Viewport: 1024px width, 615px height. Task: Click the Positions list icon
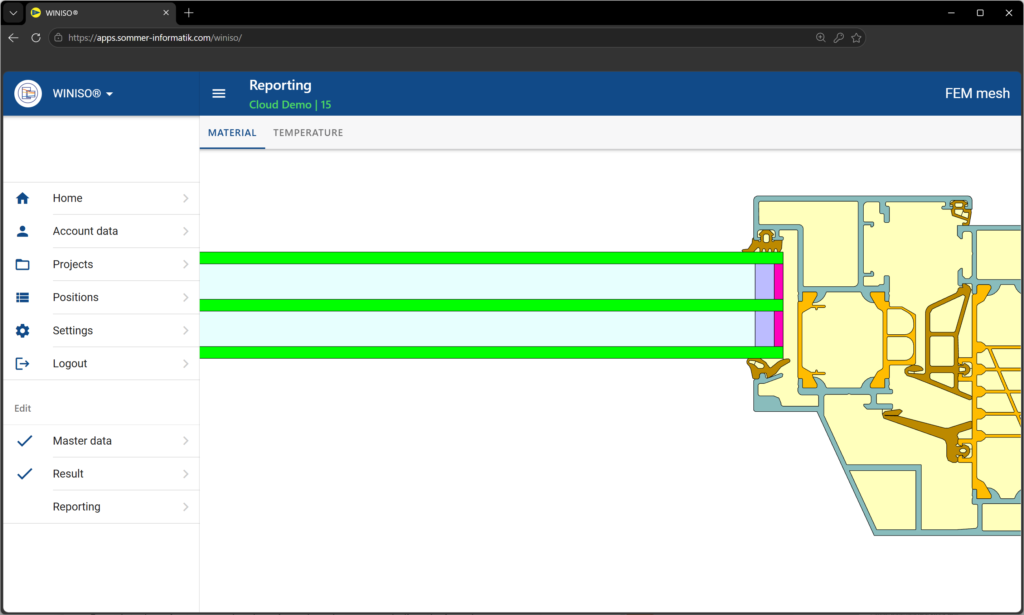click(x=22, y=297)
